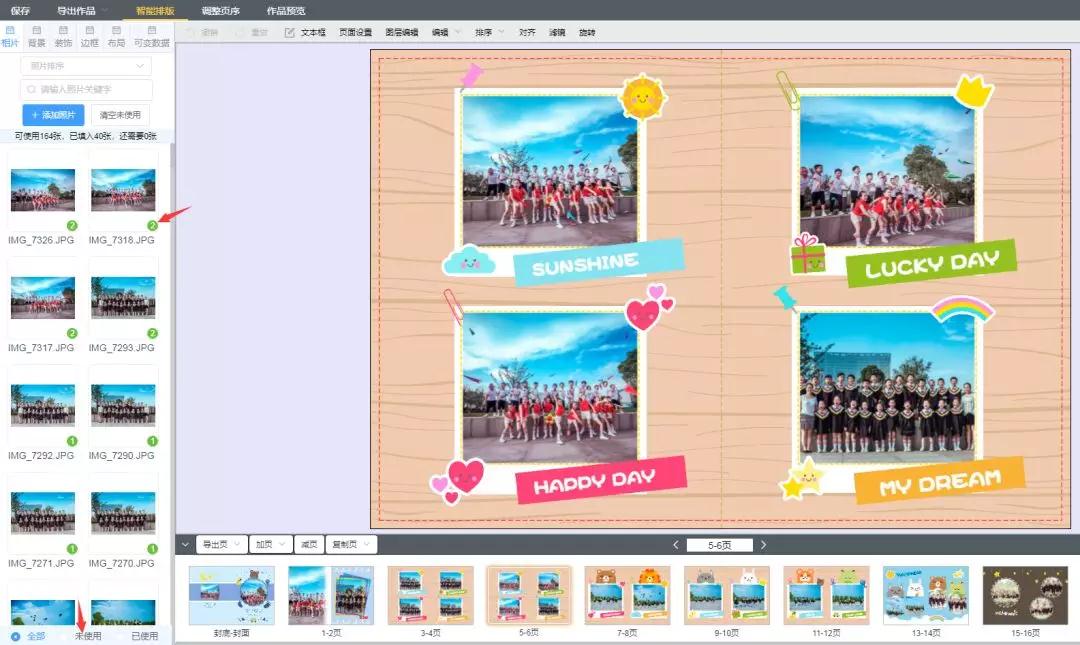Viewport: 1080px width, 645px height.
Task: Open 图层编辑 layer editing
Action: point(402,32)
